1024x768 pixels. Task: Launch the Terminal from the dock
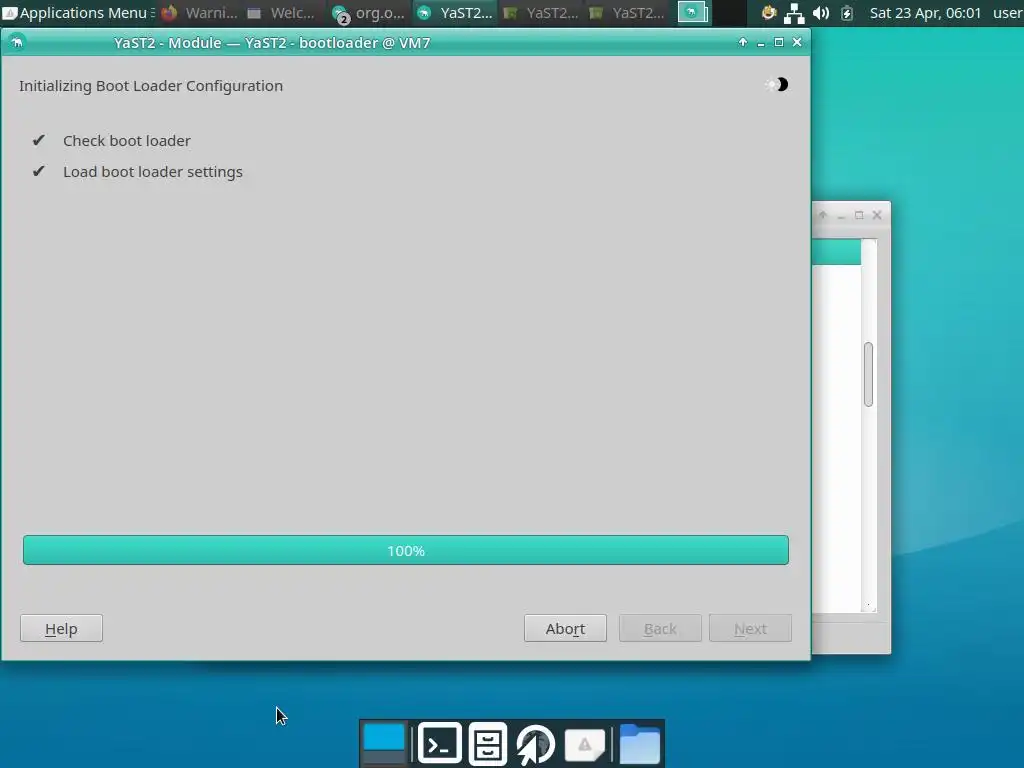[x=440, y=743]
